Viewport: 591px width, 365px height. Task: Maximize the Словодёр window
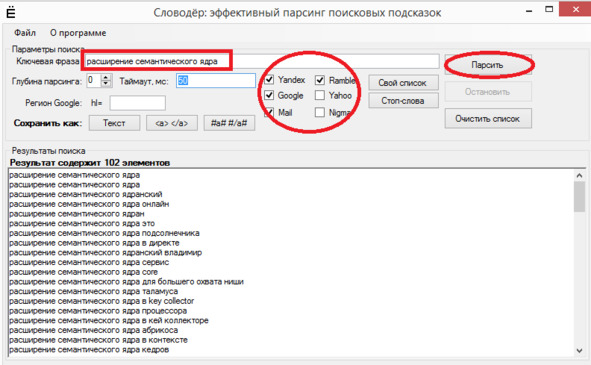click(x=549, y=10)
